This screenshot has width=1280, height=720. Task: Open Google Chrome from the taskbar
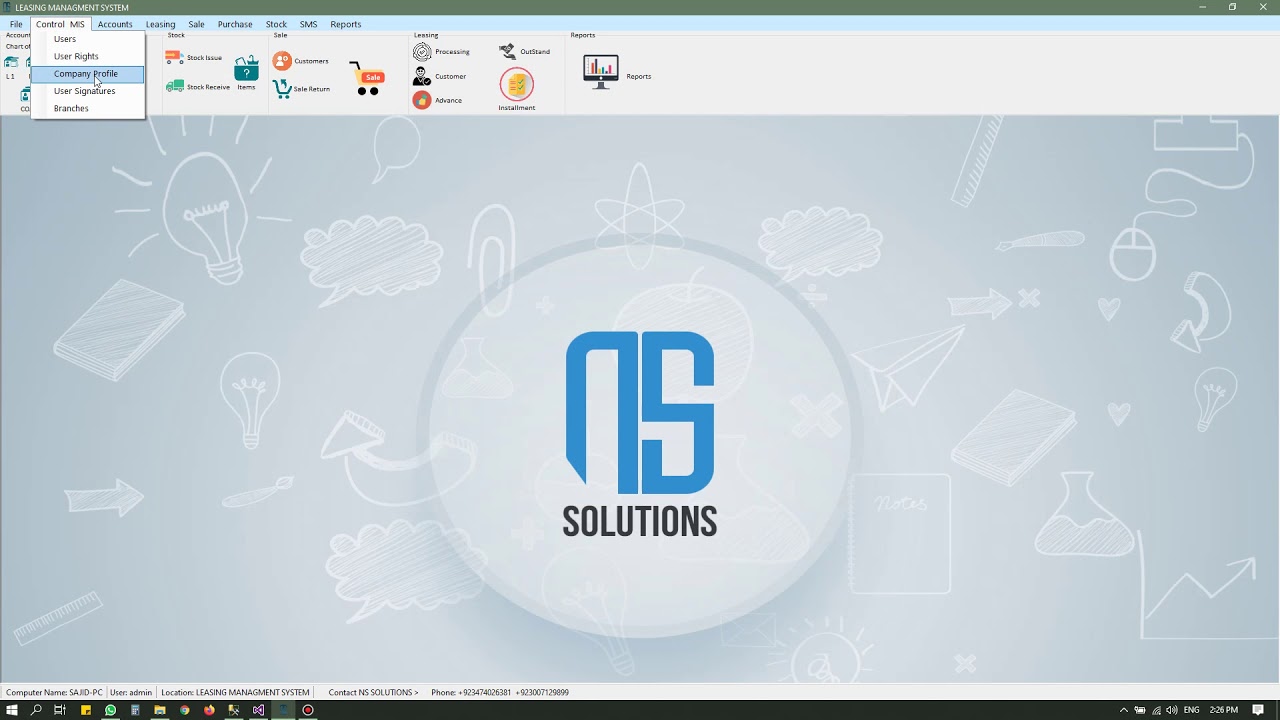[x=184, y=710]
